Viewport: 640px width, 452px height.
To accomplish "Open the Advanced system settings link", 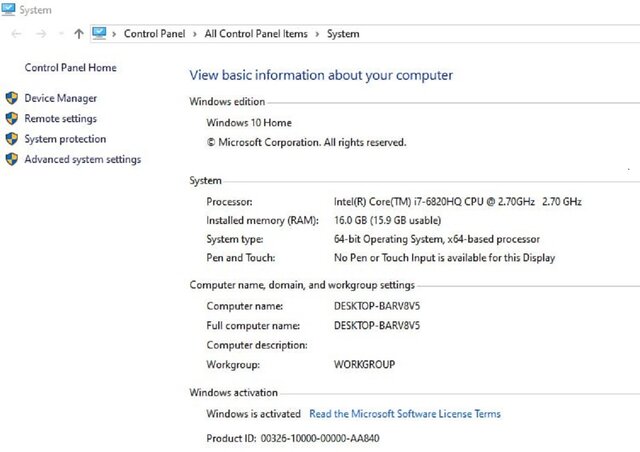I will point(82,159).
